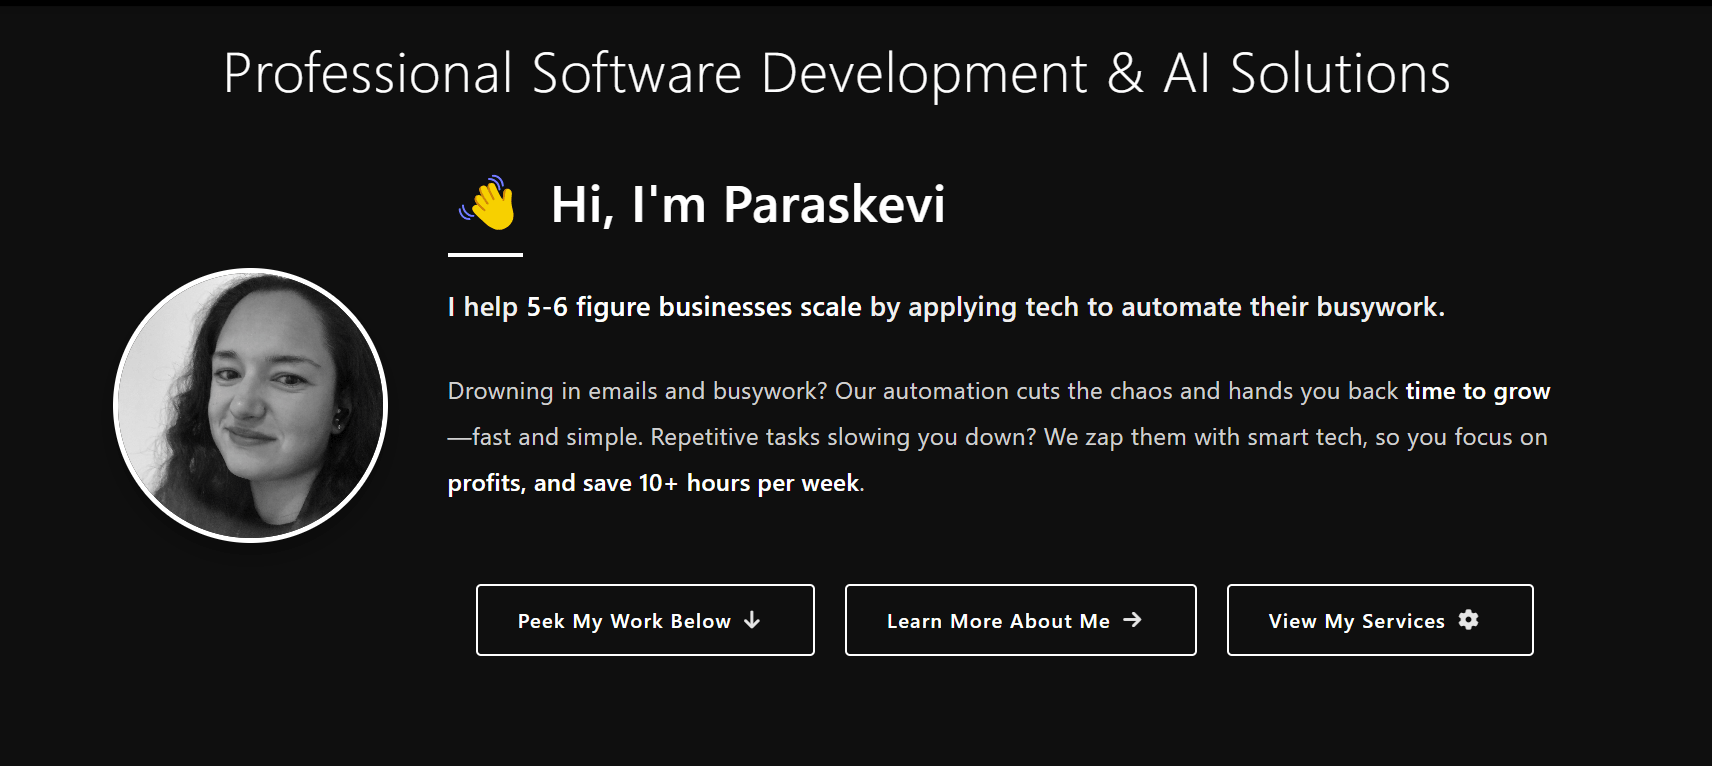Click the Professional Software Development heading

pyautogui.click(x=836, y=74)
